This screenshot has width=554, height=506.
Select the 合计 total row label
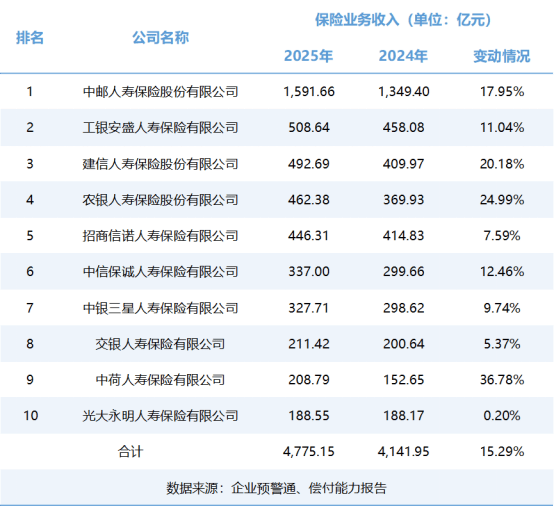coord(130,452)
